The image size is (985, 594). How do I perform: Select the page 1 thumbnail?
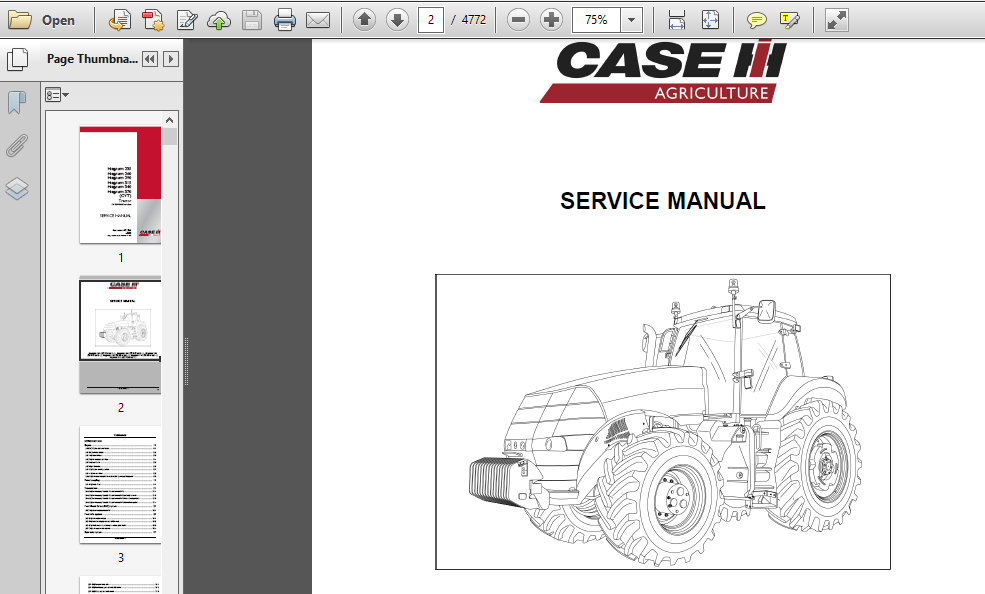coord(120,185)
